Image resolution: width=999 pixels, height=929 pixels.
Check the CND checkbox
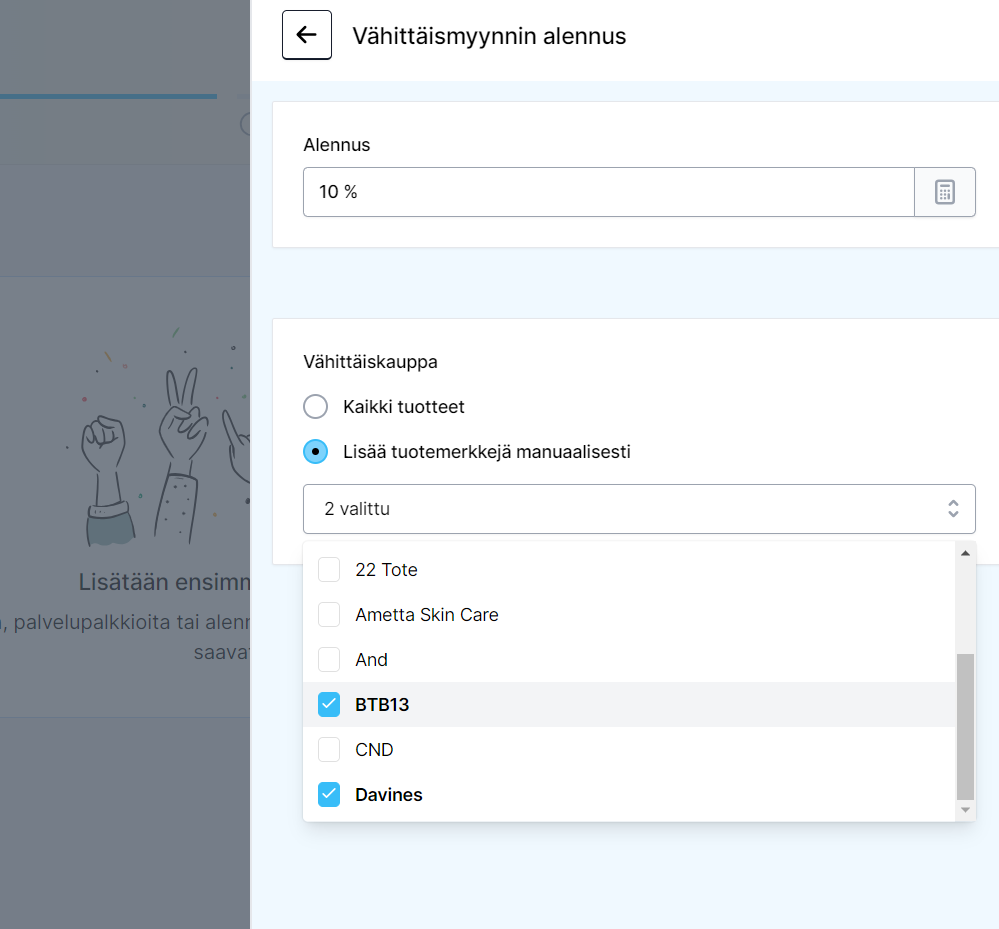(329, 749)
